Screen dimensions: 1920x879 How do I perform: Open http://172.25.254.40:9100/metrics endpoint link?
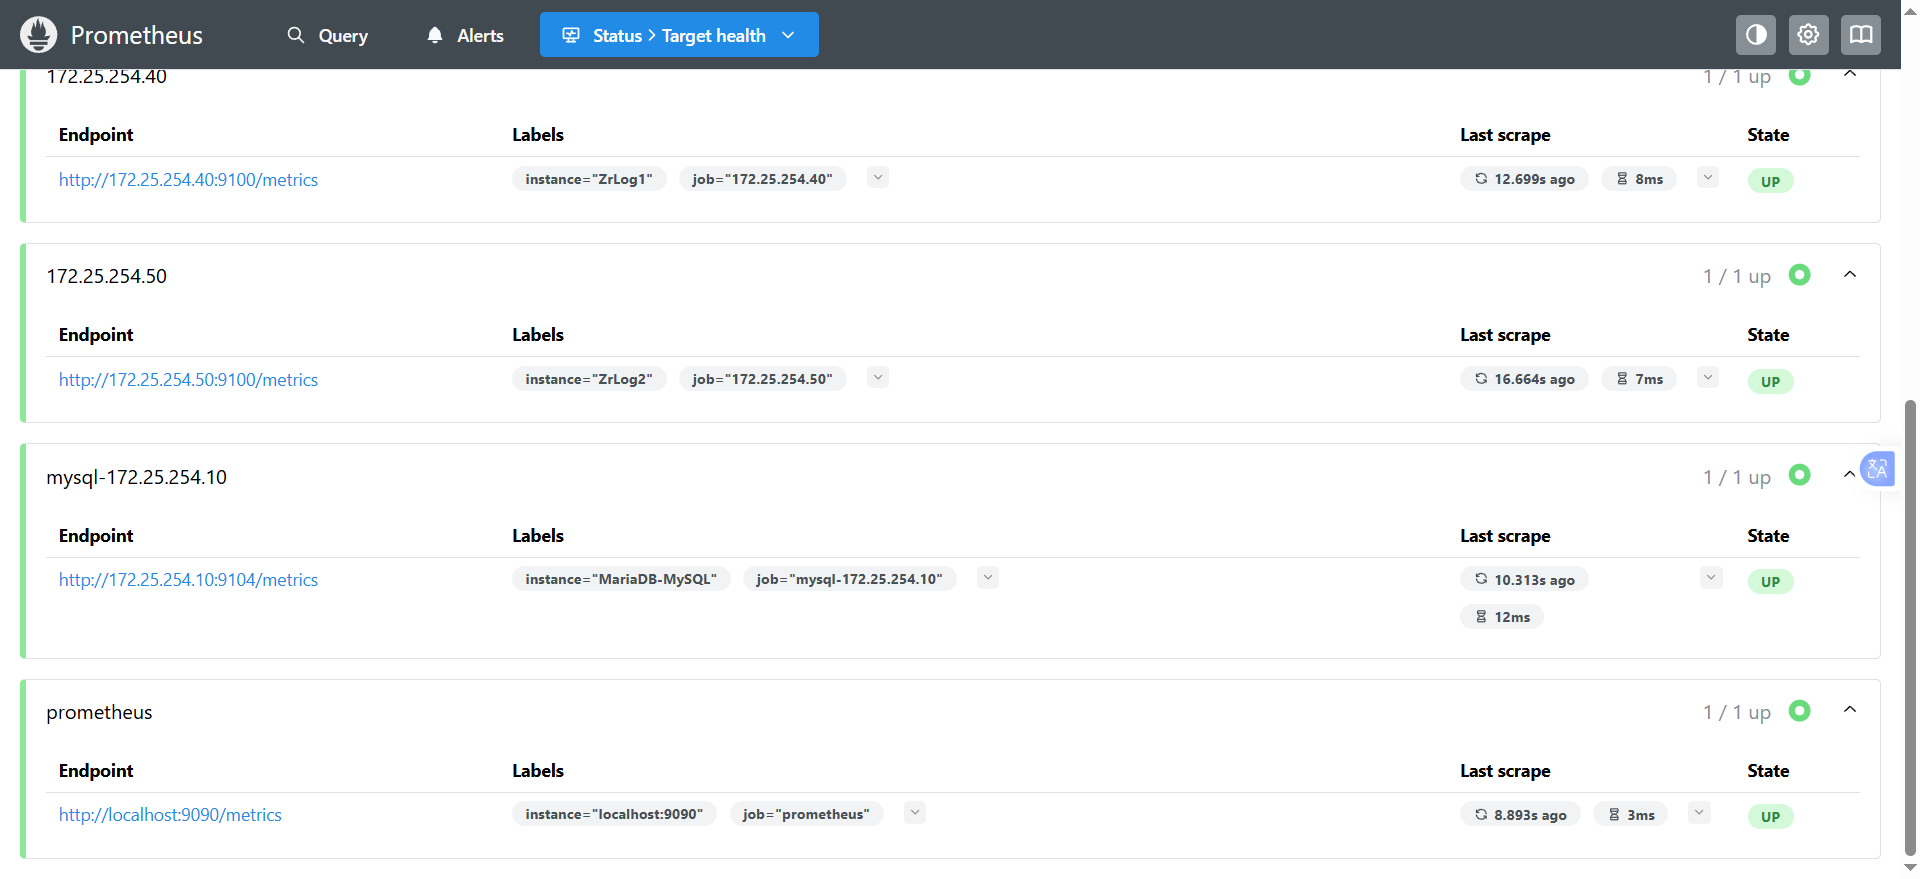tap(188, 180)
